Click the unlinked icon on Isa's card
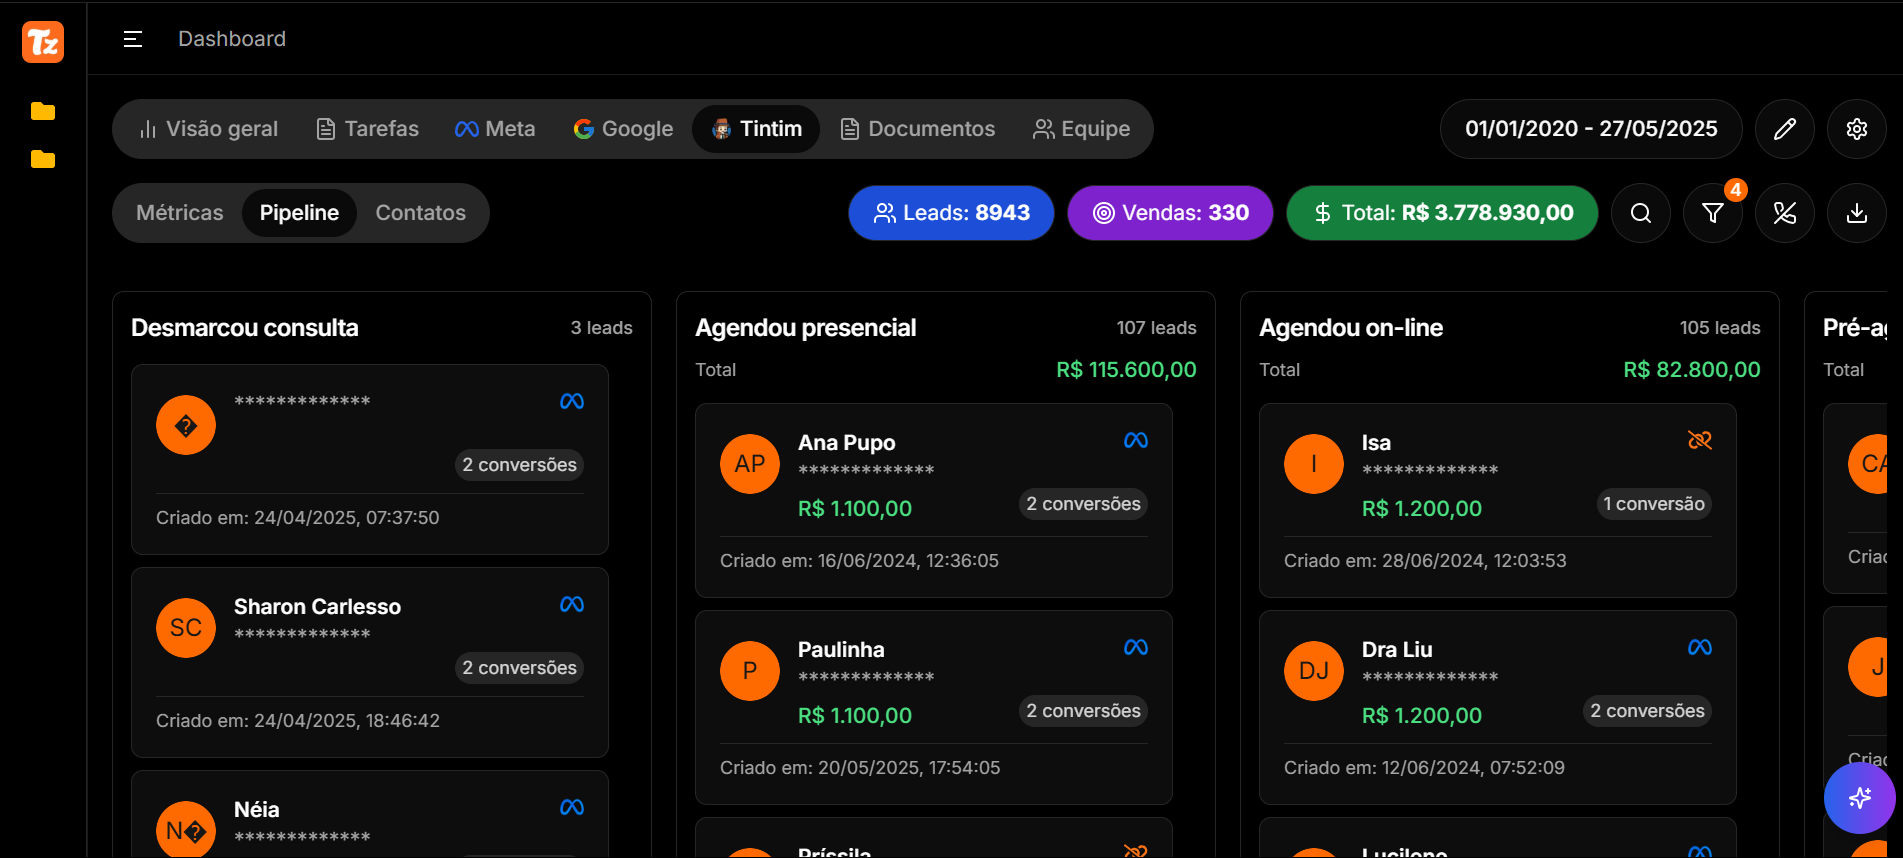The height and width of the screenshot is (858, 1903). tap(1699, 440)
